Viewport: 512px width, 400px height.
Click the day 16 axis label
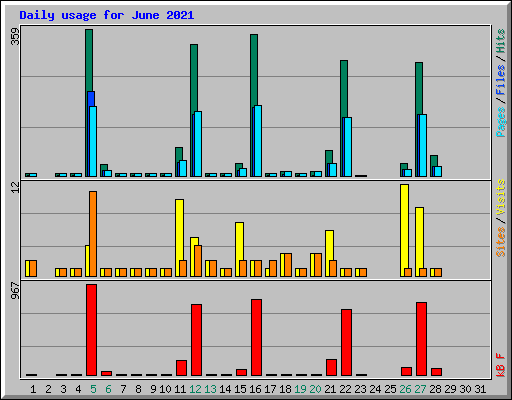(255, 389)
